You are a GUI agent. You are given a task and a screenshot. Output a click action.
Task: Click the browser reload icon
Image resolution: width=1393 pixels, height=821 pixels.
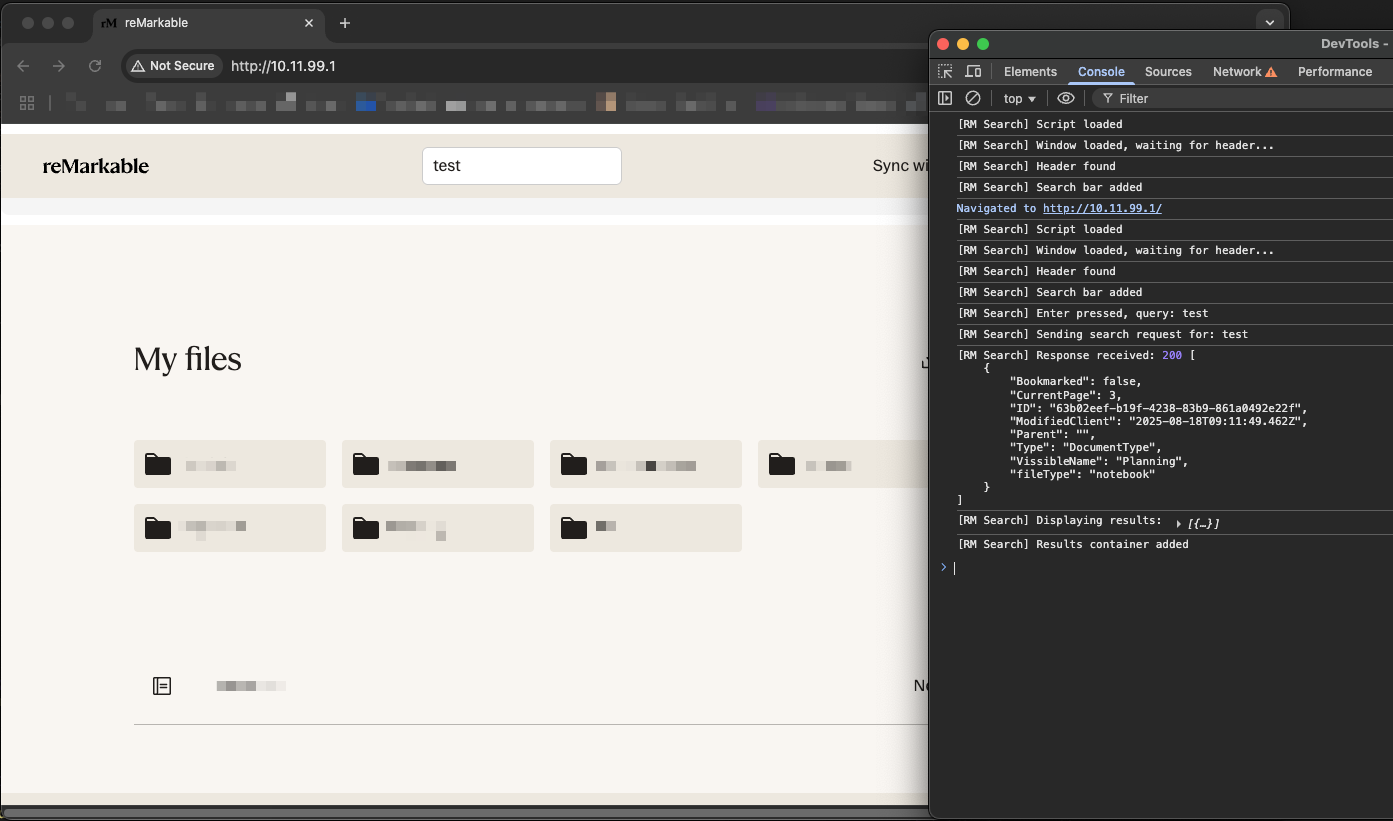[x=95, y=66]
